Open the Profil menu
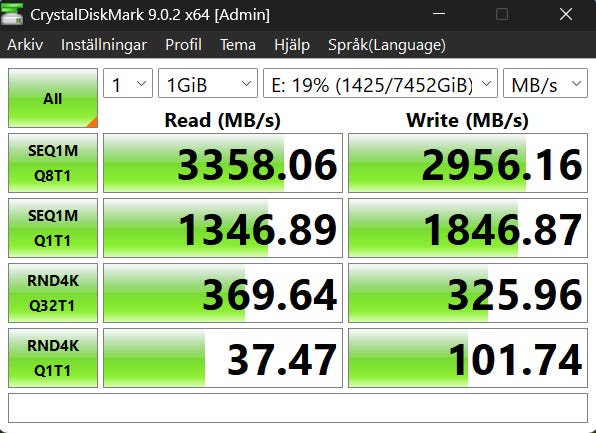 [x=184, y=45]
